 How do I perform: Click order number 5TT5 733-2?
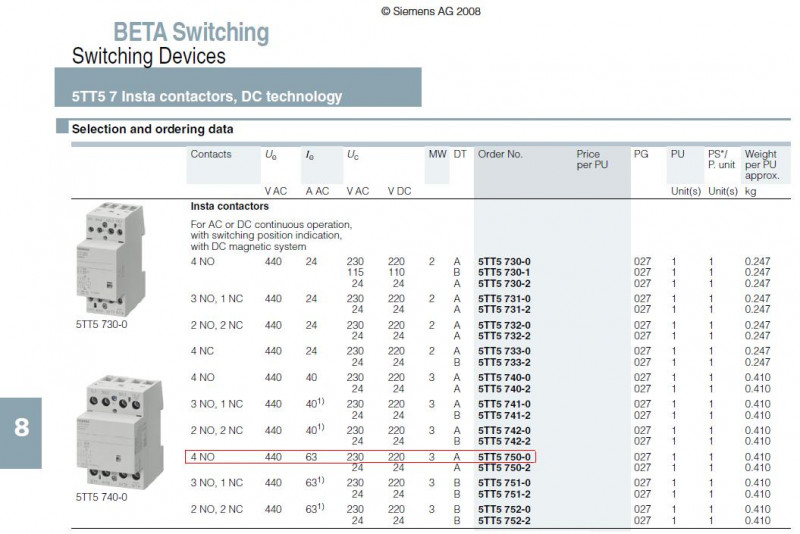pyautogui.click(x=504, y=363)
